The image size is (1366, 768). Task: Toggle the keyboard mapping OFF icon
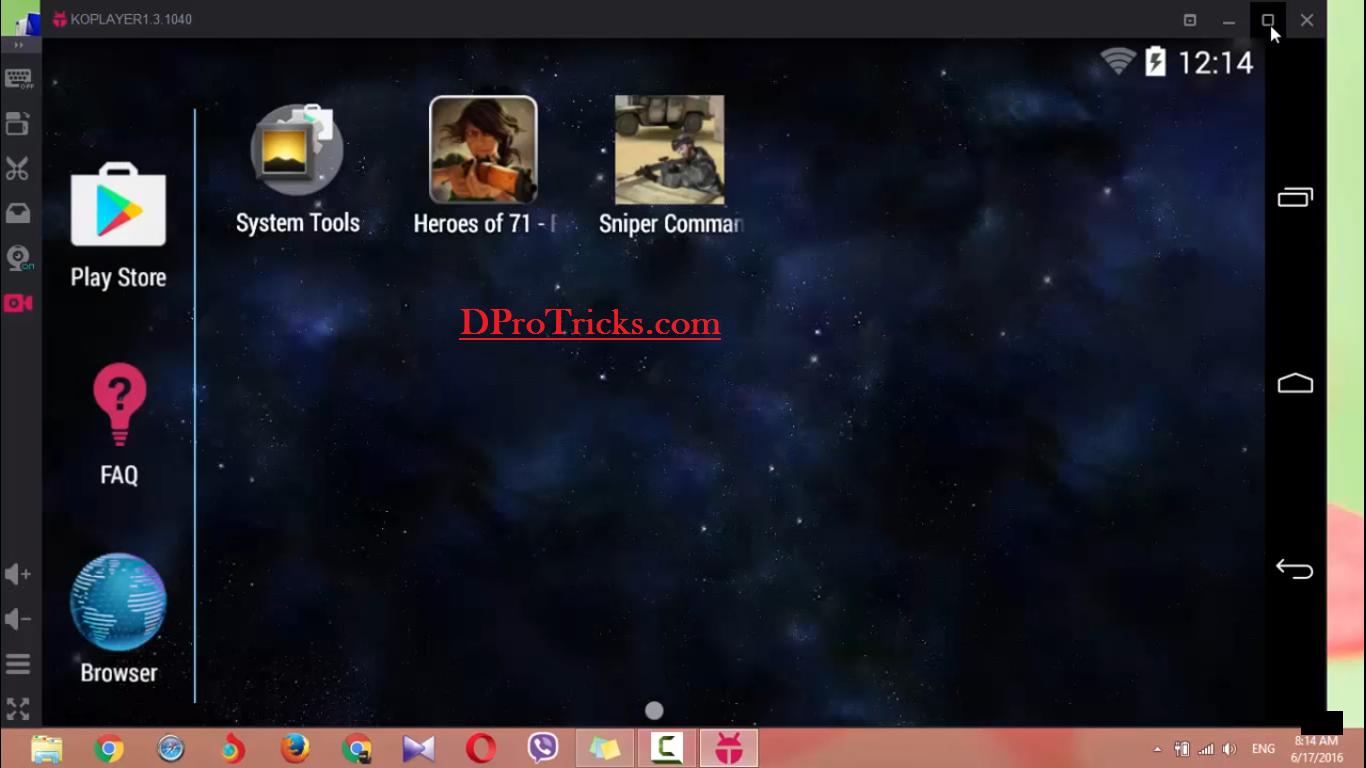18,79
